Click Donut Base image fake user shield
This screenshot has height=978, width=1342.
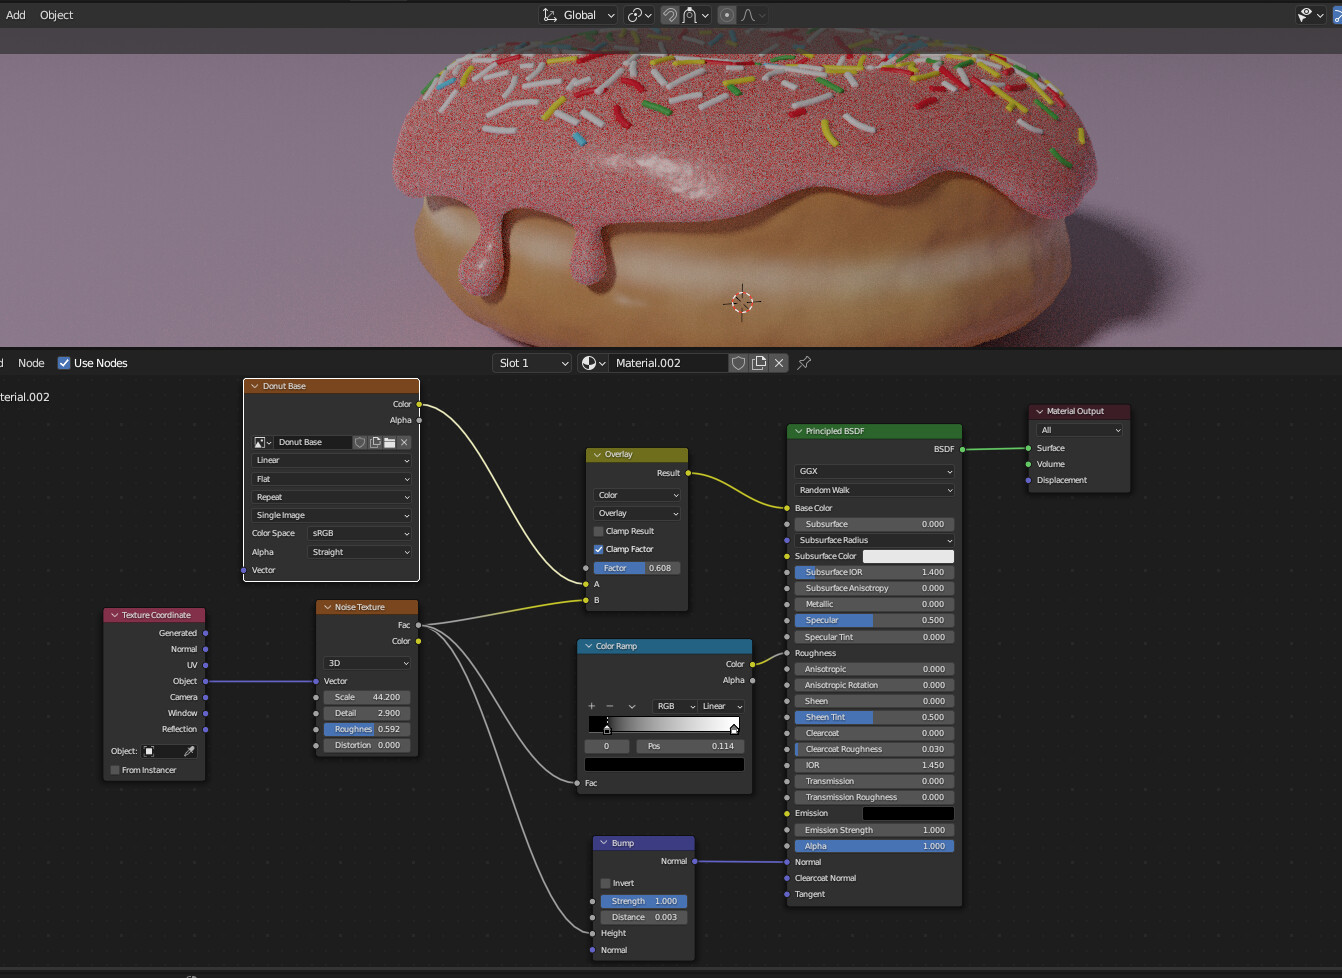360,442
